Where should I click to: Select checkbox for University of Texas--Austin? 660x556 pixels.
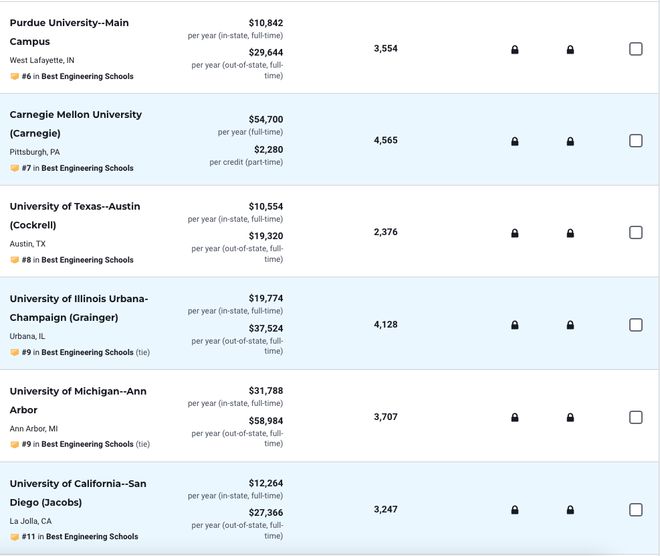(x=635, y=232)
